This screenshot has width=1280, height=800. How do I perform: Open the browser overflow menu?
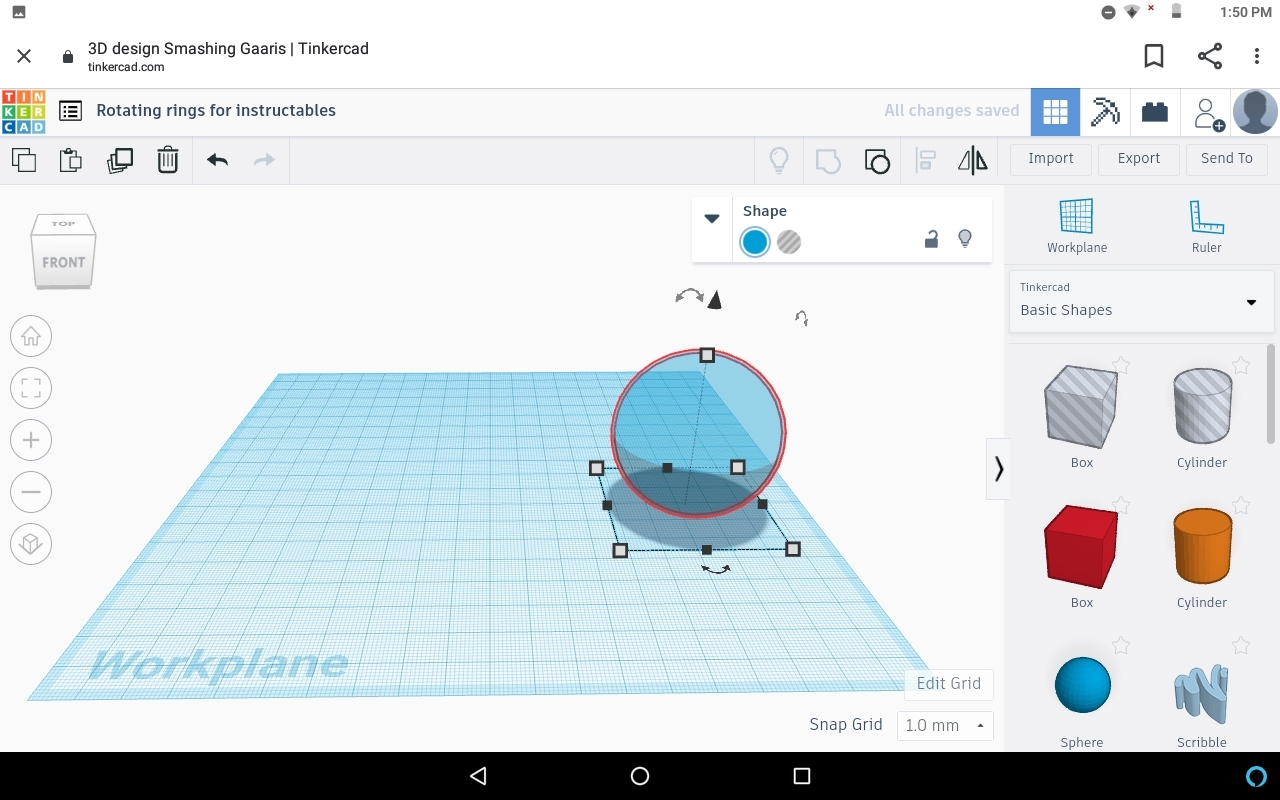tap(1257, 57)
